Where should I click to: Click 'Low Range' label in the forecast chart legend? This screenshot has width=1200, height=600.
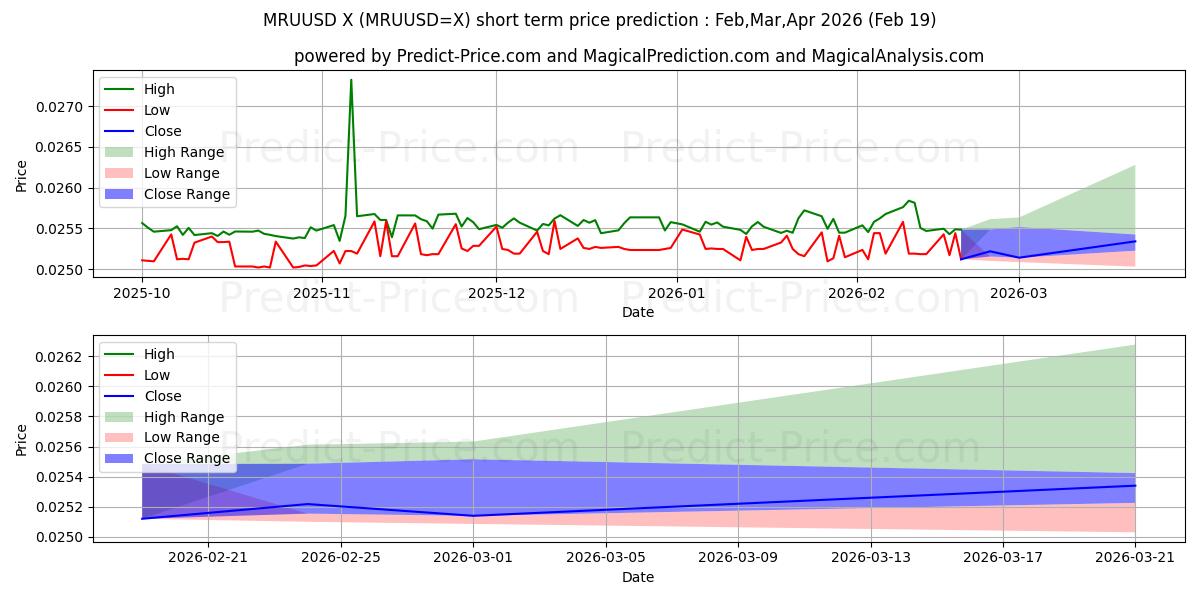[x=182, y=438]
